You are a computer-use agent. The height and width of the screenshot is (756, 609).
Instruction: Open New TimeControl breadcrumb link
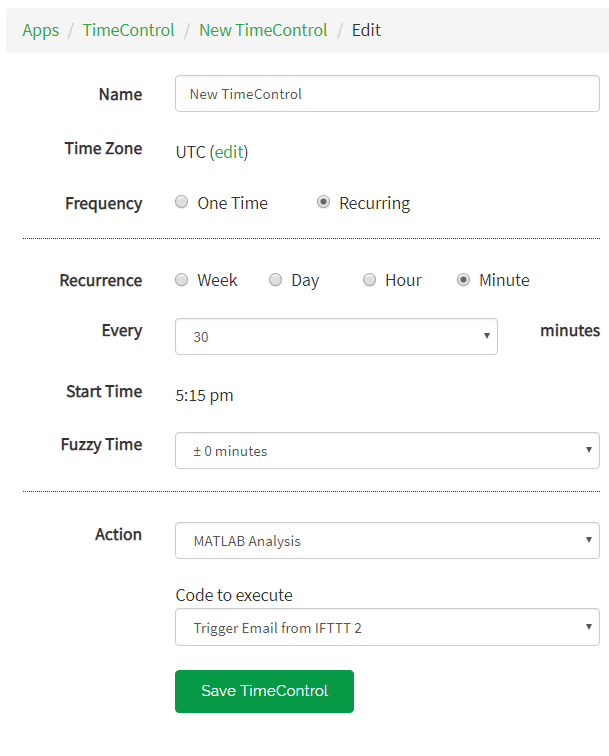(x=263, y=30)
